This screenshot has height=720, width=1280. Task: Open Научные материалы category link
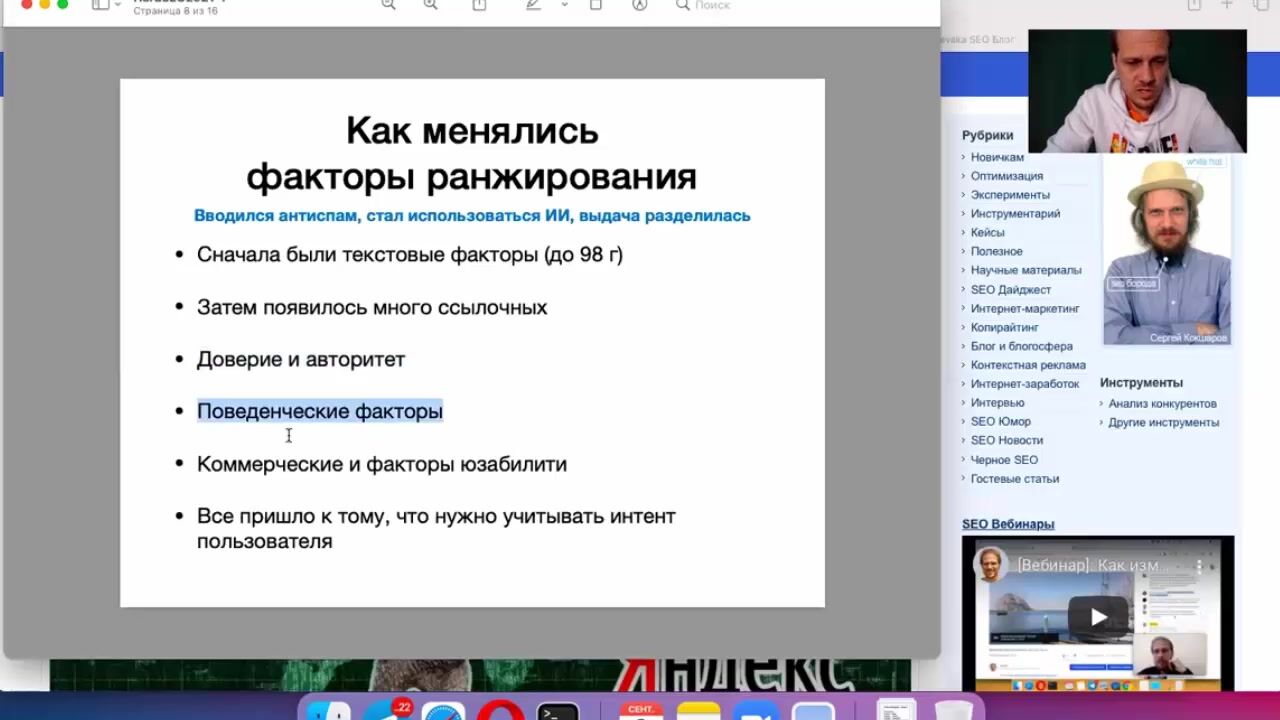[1026, 270]
